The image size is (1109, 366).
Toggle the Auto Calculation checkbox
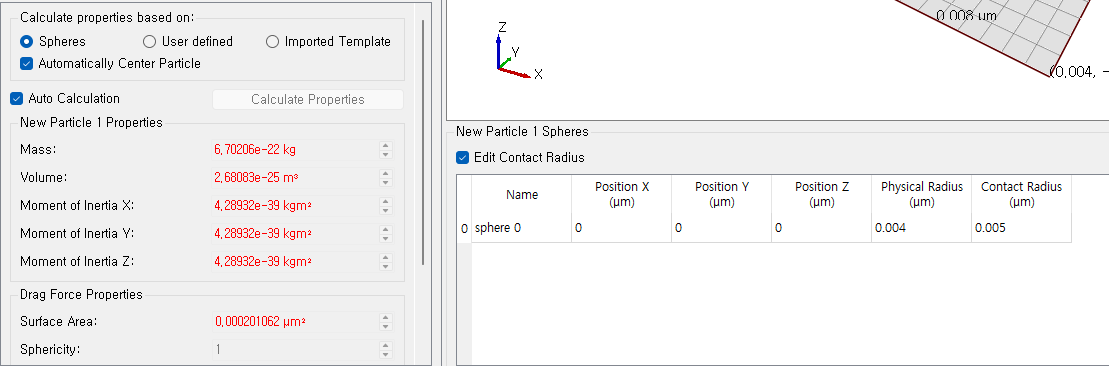(x=17, y=98)
